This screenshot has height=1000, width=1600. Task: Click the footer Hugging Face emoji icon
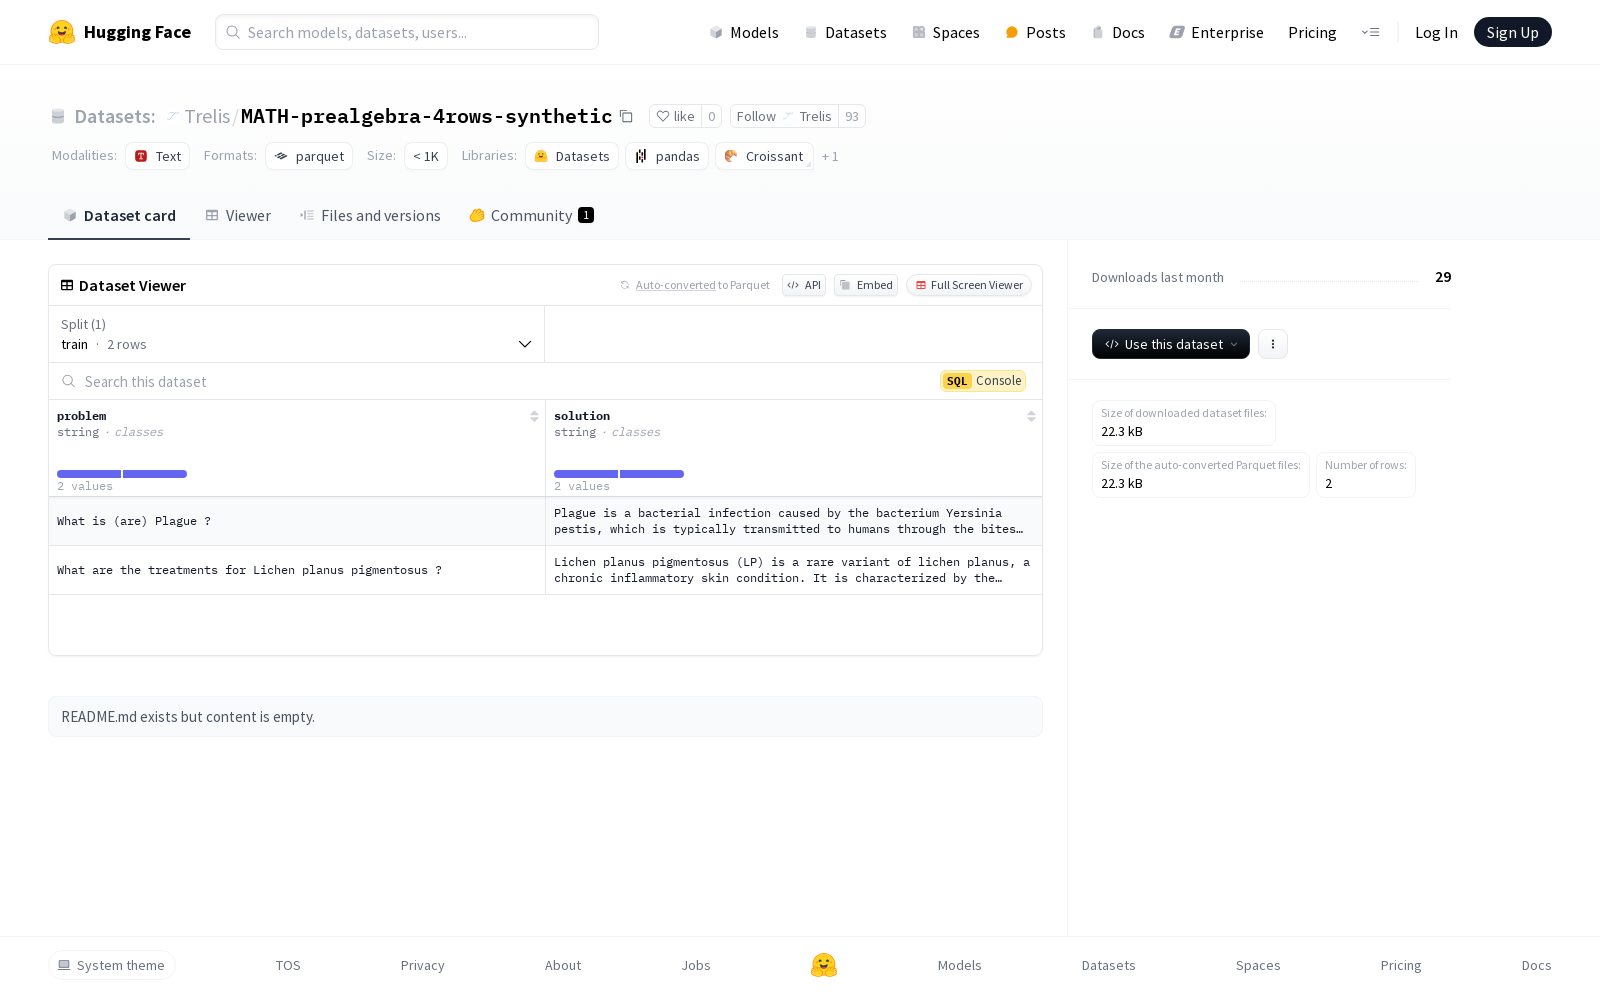(x=824, y=965)
